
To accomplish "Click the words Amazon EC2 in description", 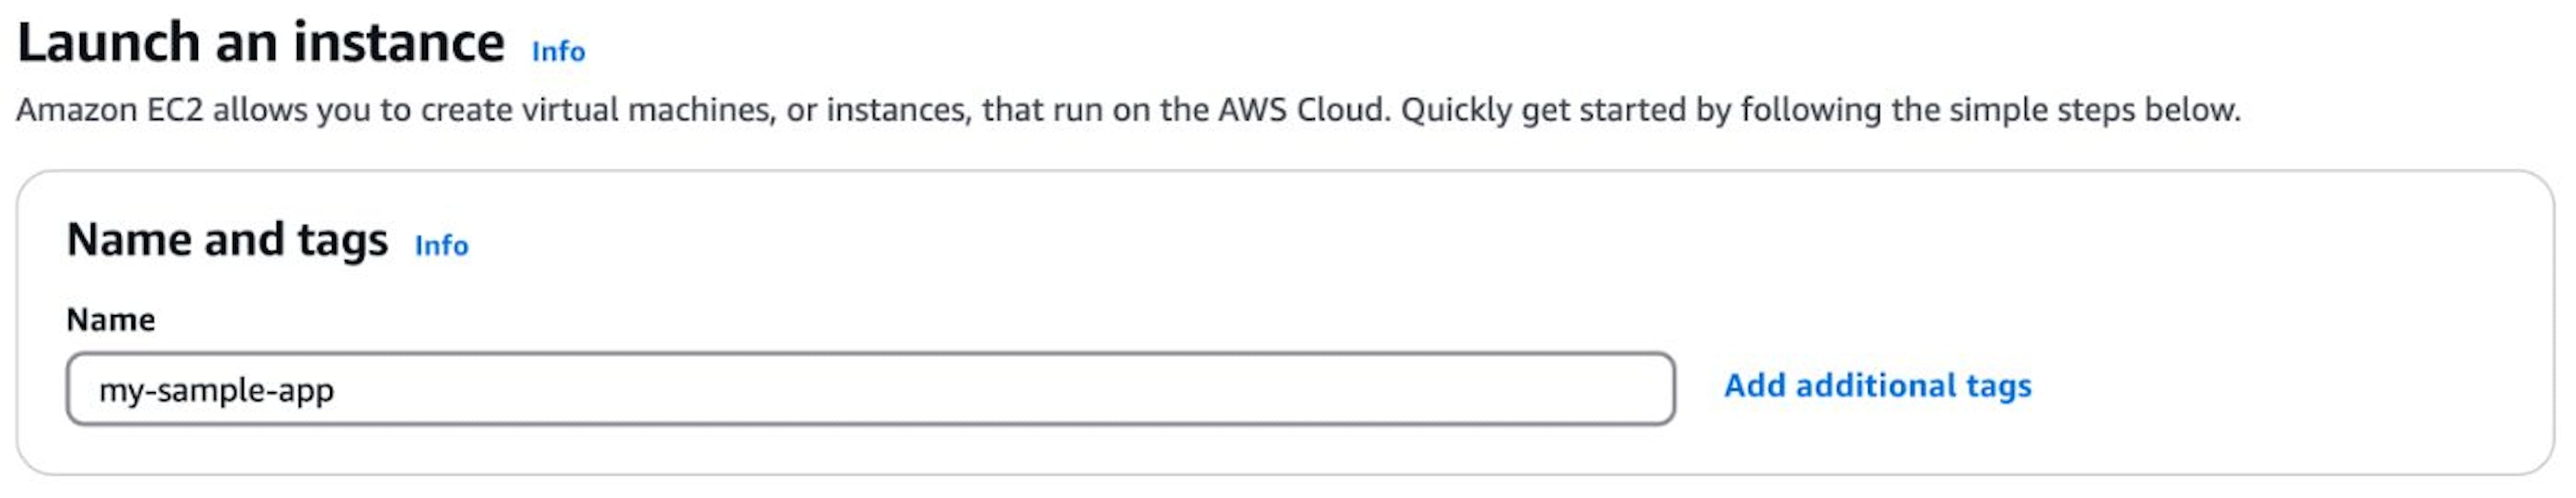I will 110,109.
